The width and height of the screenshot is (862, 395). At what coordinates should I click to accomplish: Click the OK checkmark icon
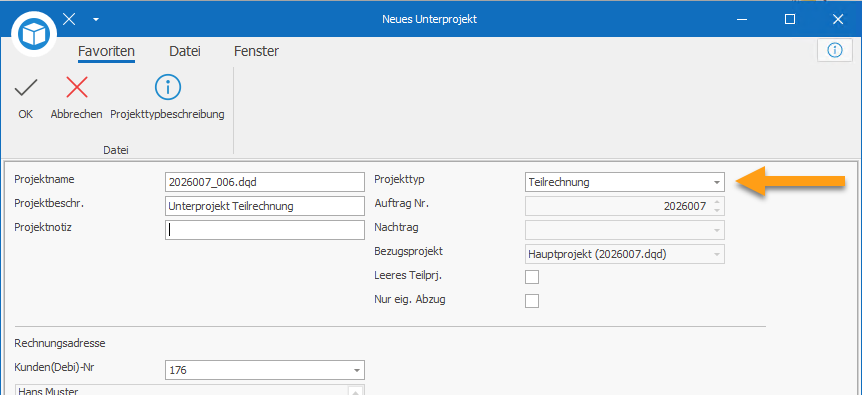click(x=25, y=88)
